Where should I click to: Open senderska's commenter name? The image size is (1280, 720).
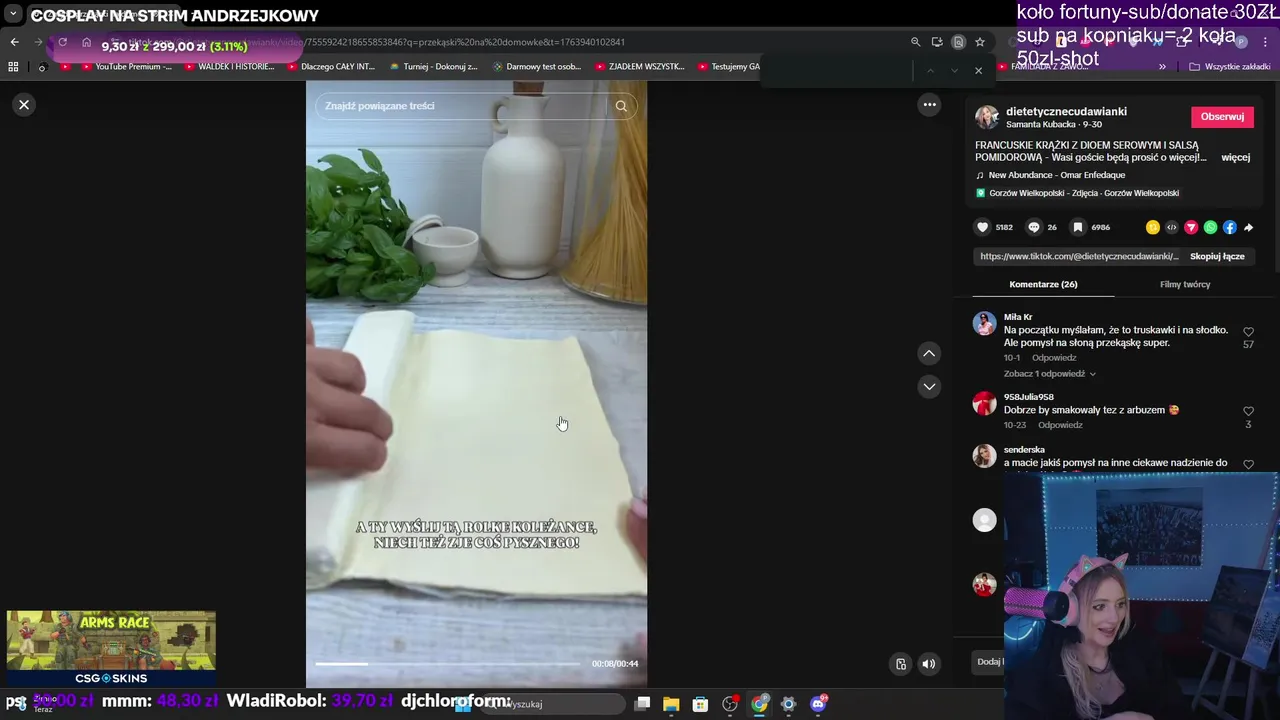pos(1024,450)
